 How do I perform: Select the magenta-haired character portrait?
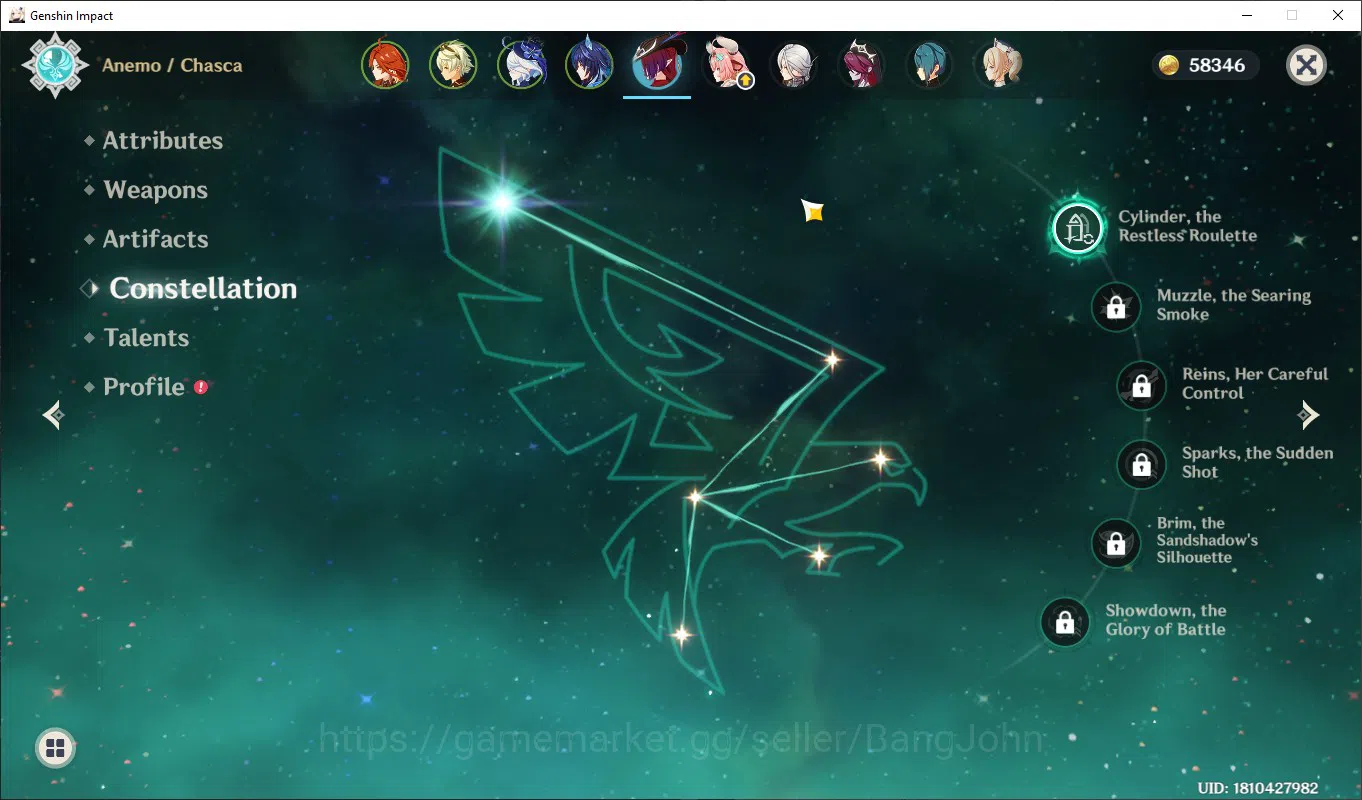[x=861, y=65]
